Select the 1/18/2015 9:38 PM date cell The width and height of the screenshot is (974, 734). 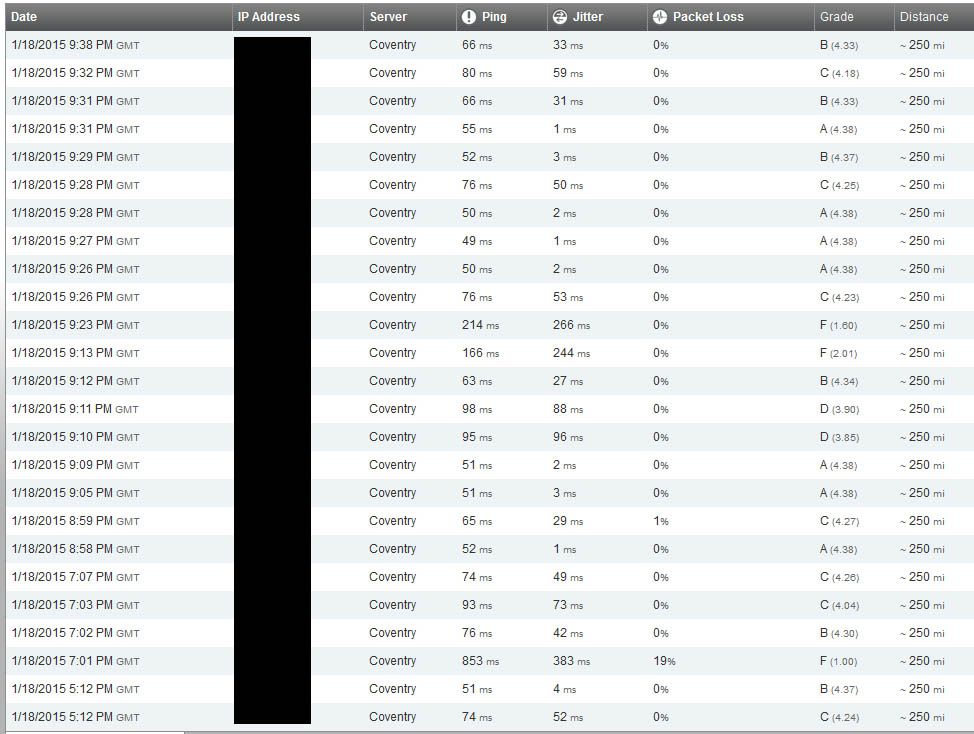point(75,45)
